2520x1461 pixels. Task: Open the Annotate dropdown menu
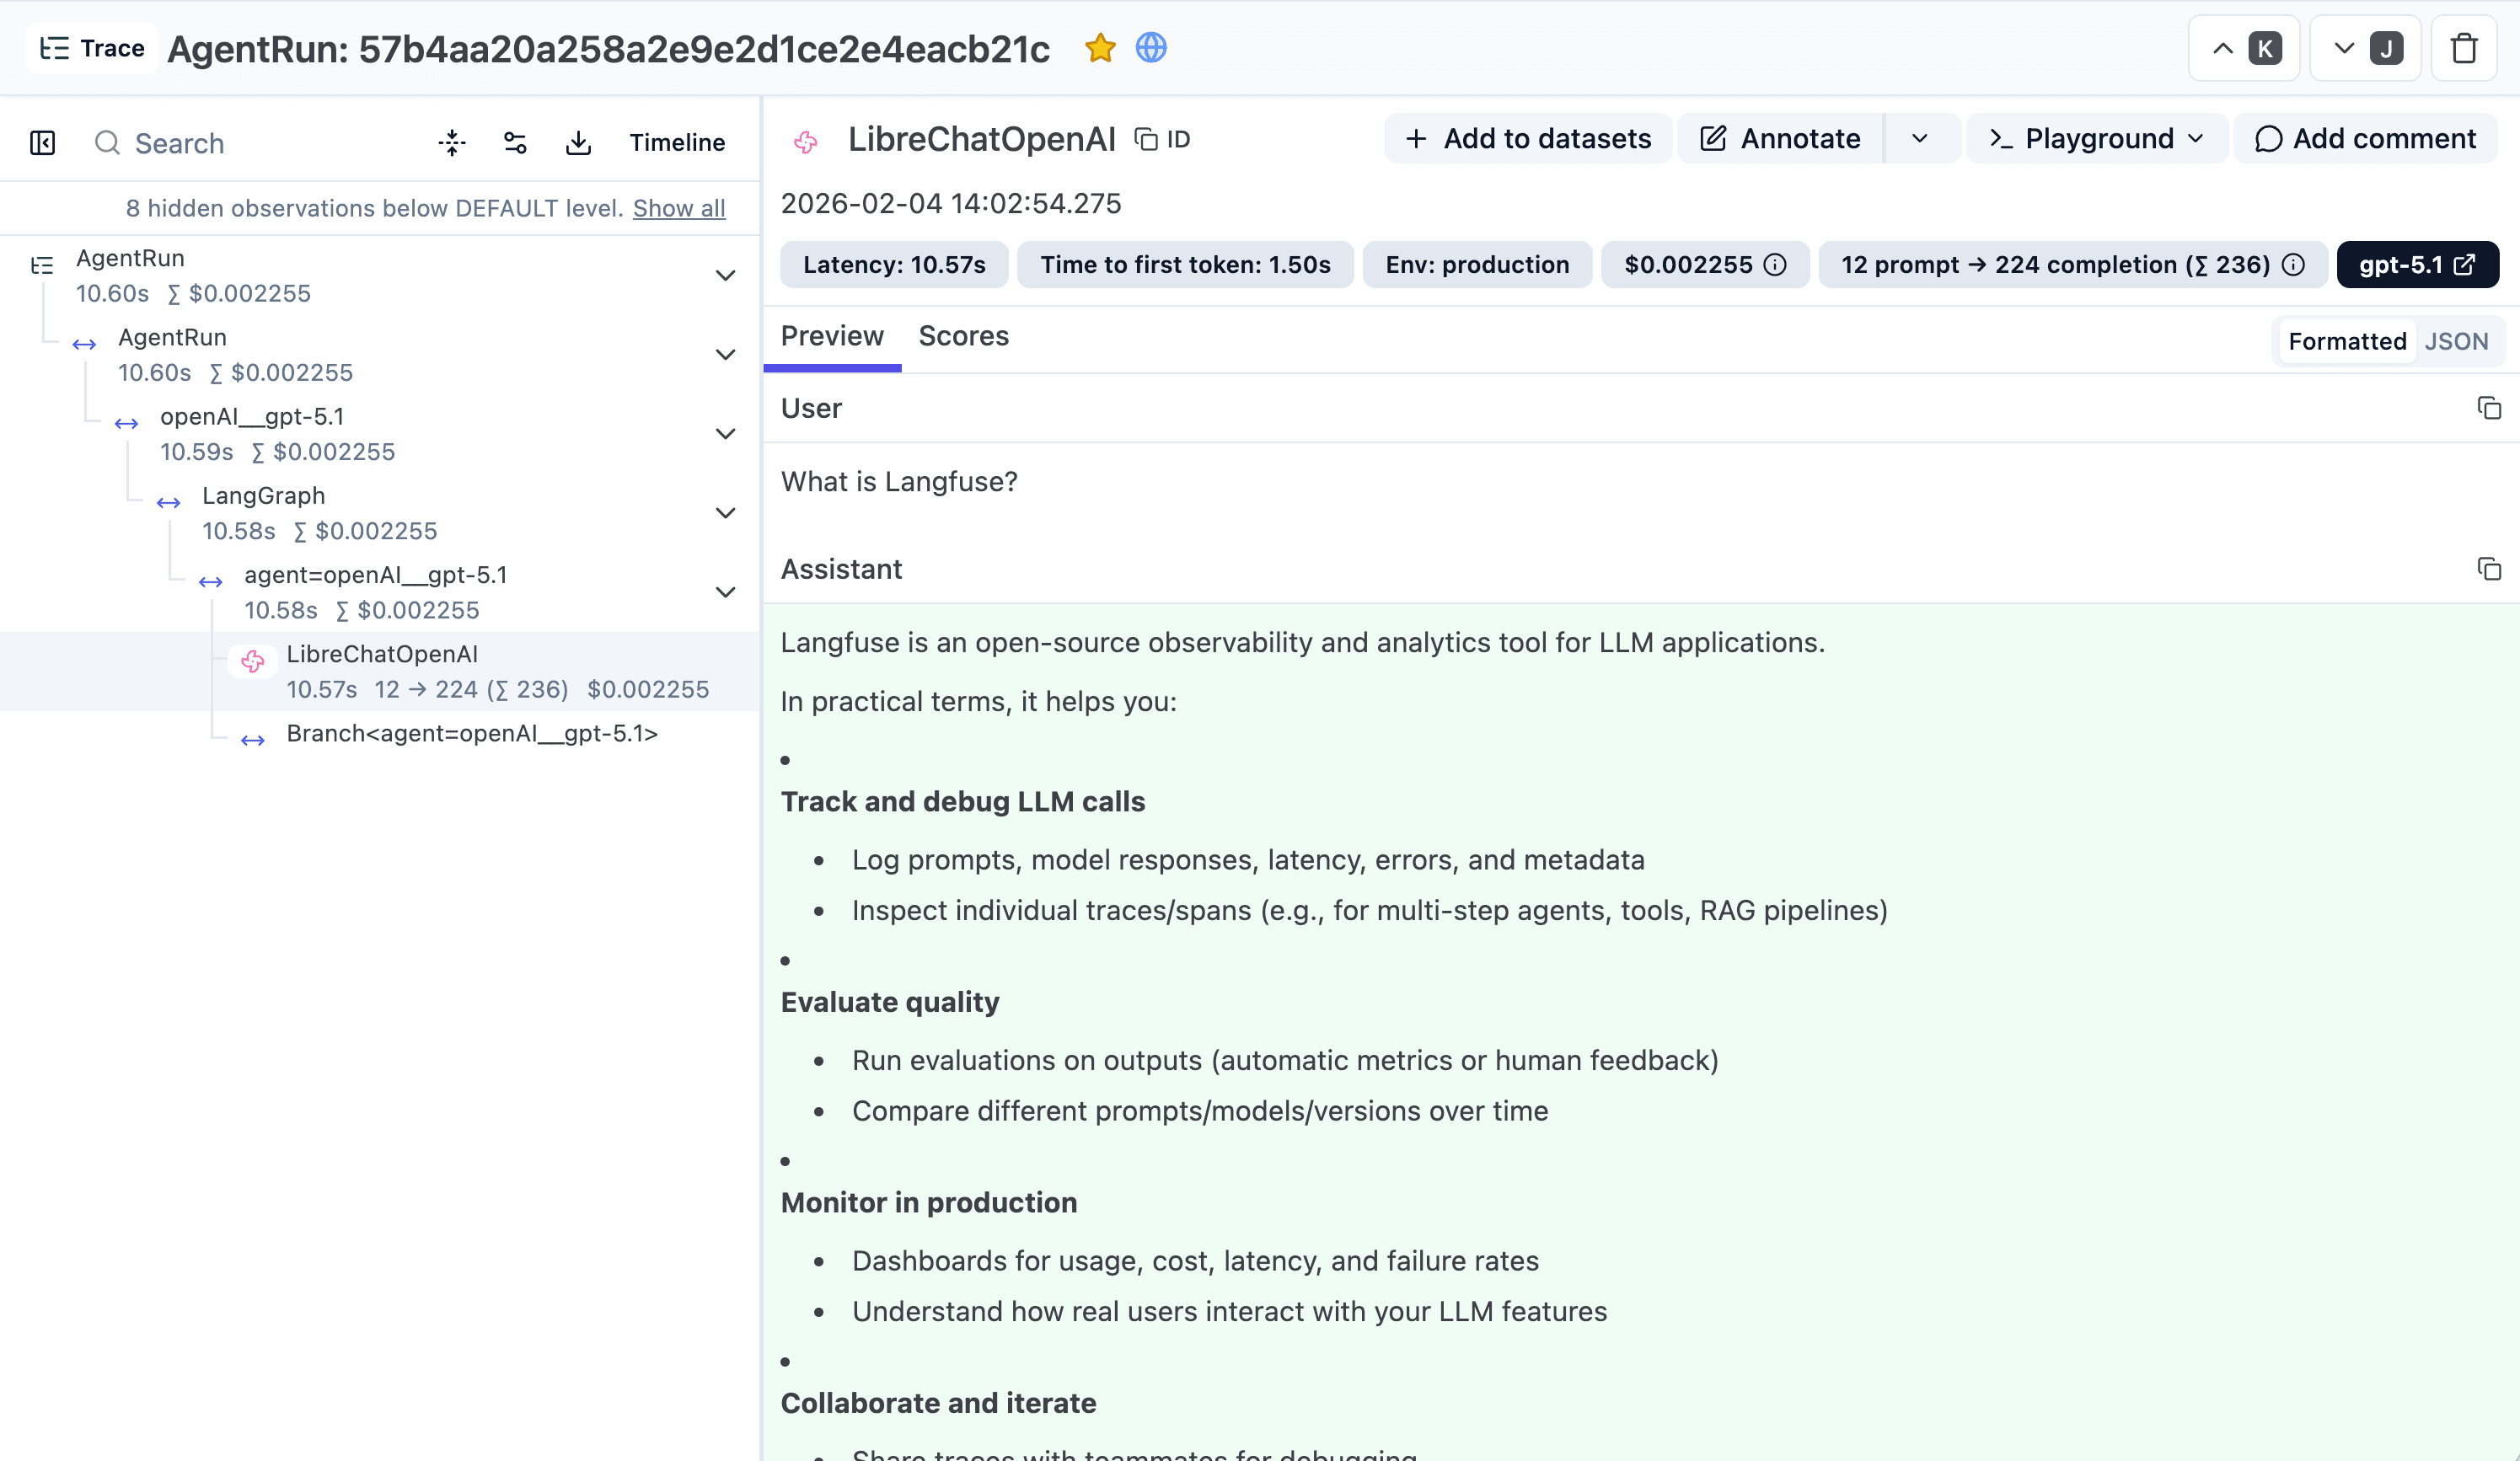[1920, 138]
